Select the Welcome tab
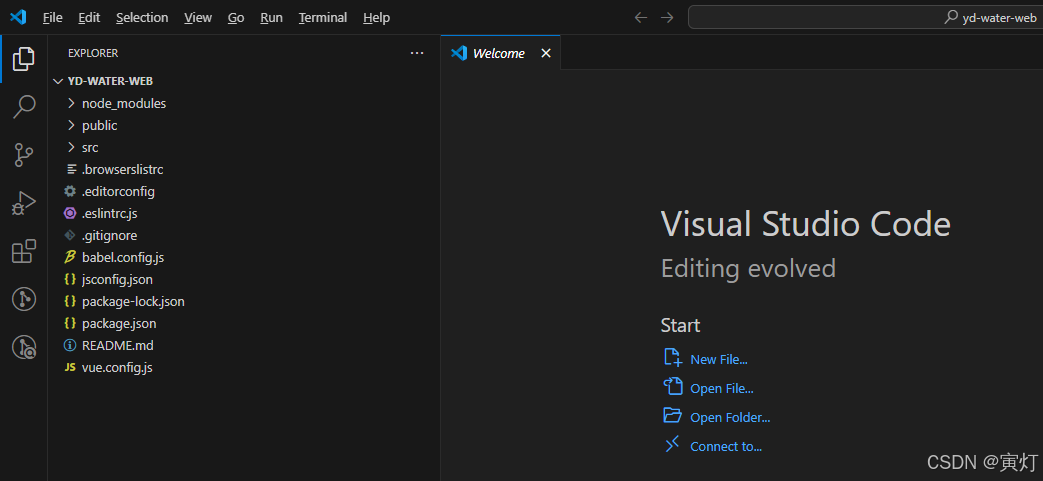Image resolution: width=1043 pixels, height=481 pixels. pyautogui.click(x=500, y=53)
